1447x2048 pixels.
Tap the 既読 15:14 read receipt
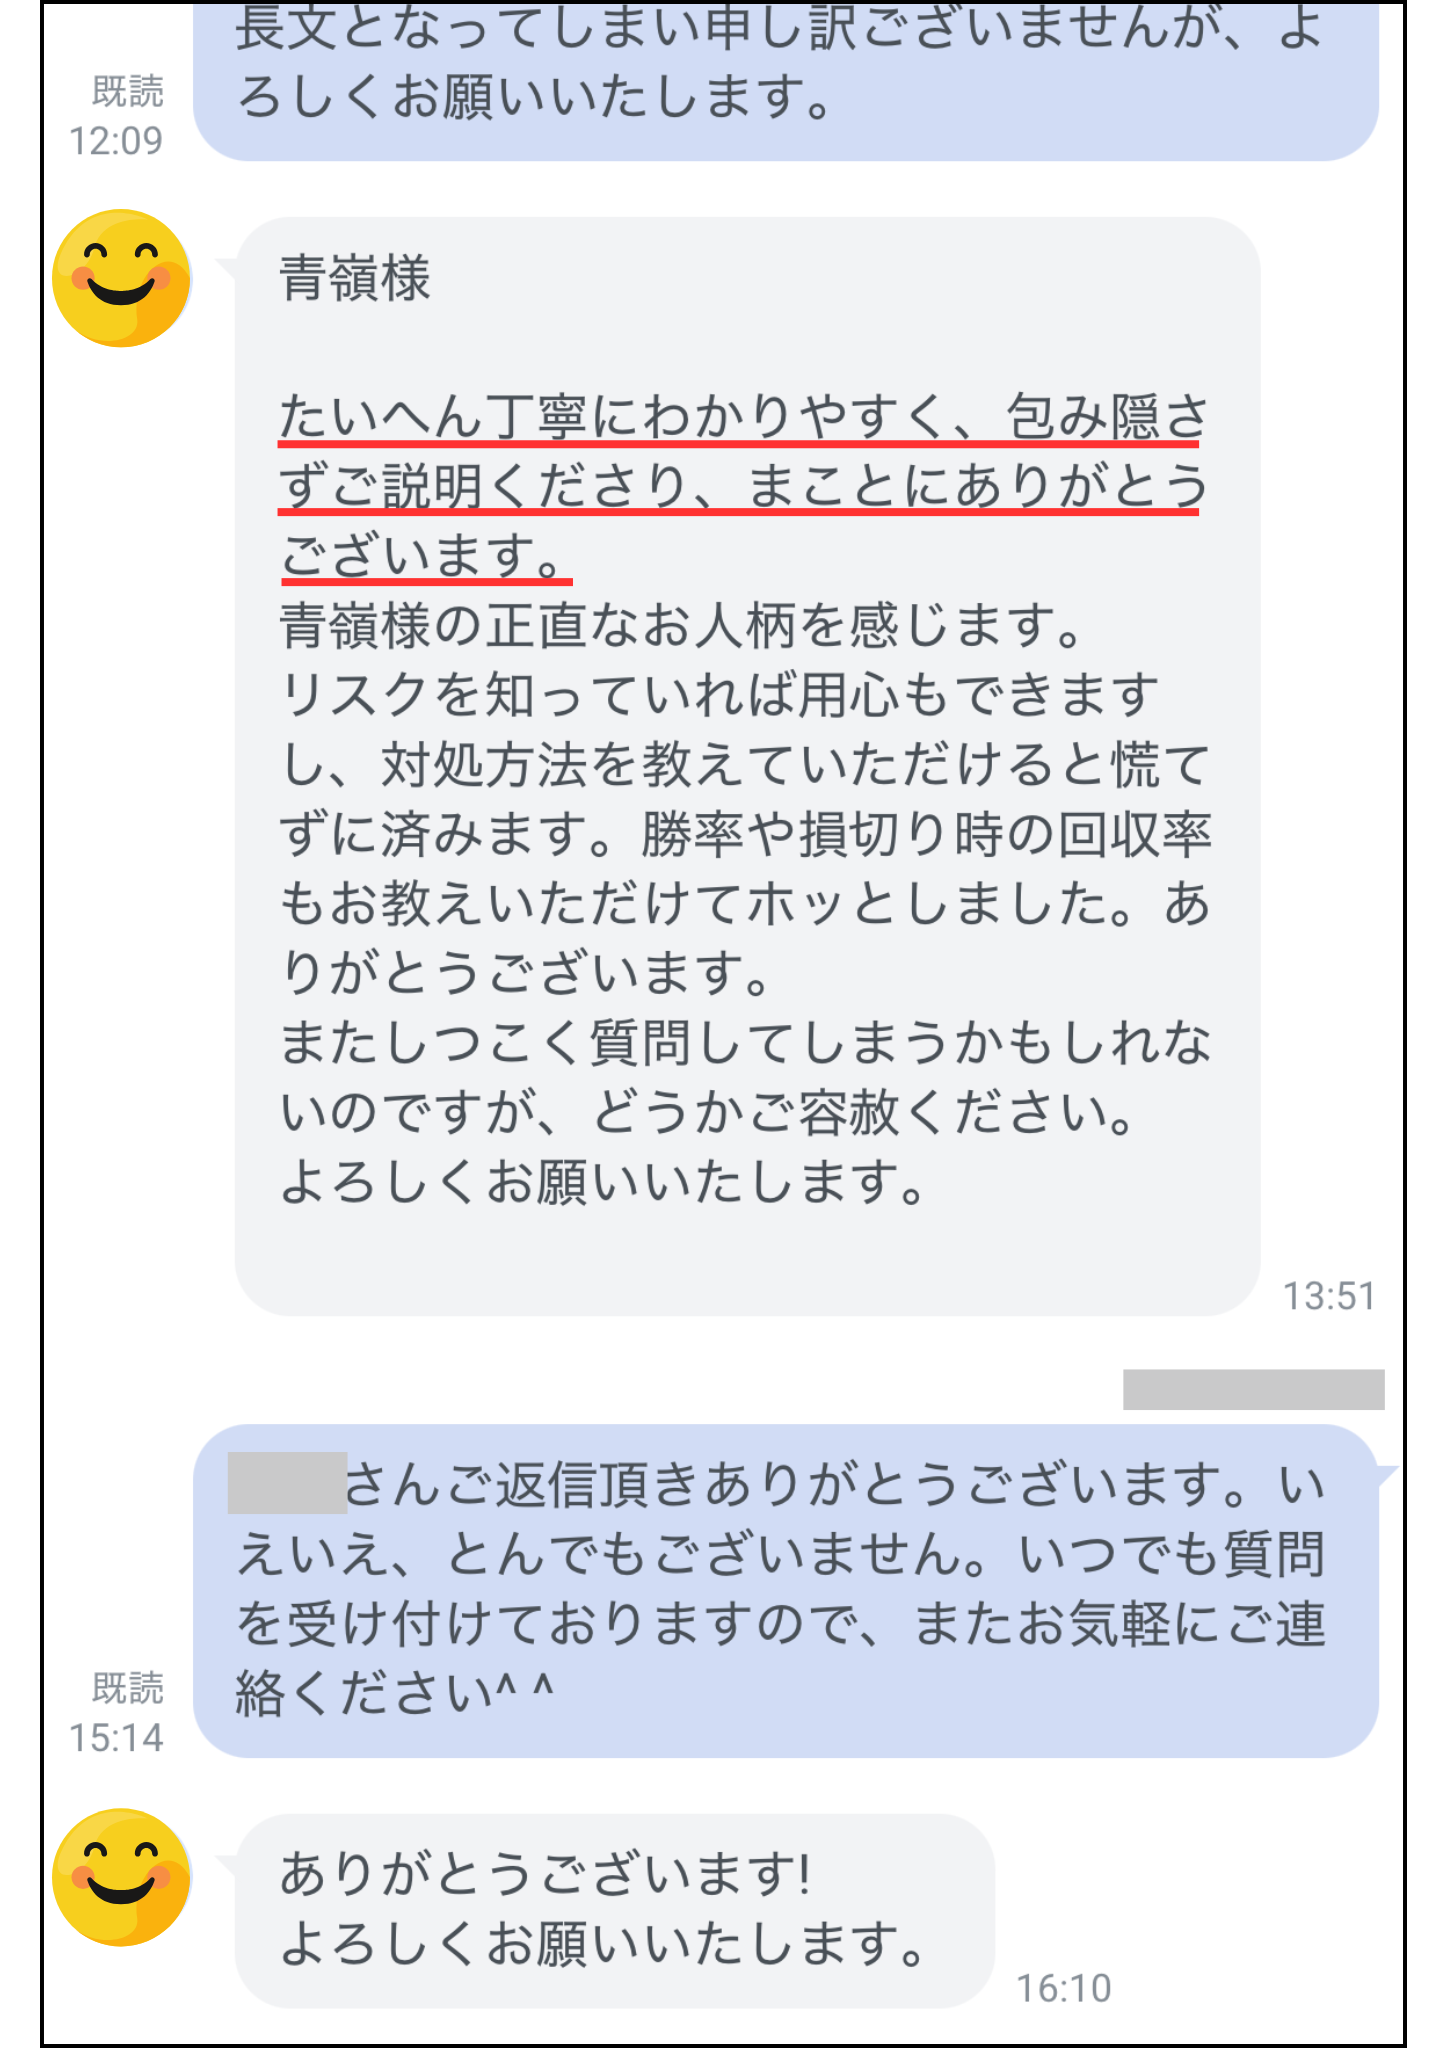click(116, 1713)
